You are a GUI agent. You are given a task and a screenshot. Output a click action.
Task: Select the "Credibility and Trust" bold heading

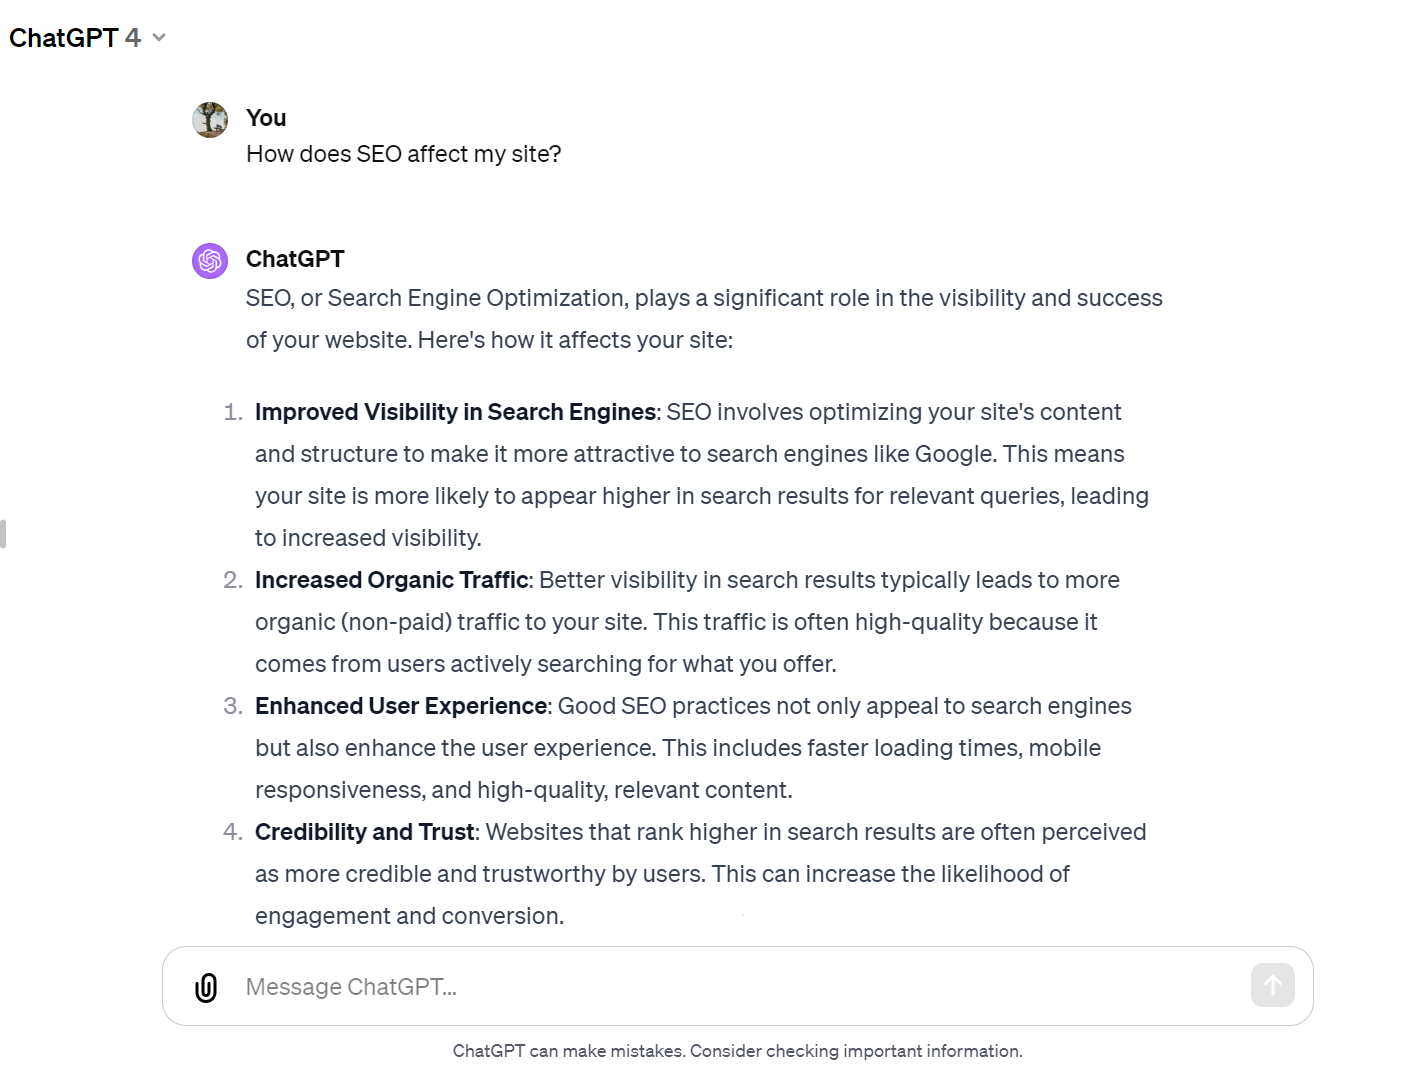(364, 832)
